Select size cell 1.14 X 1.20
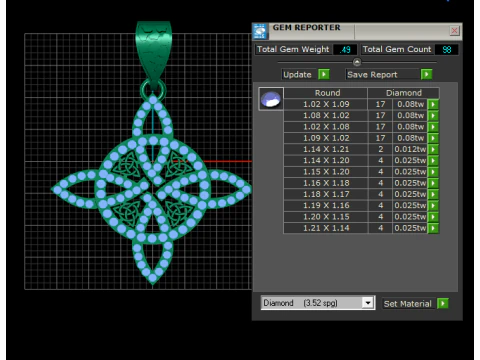 326,161
